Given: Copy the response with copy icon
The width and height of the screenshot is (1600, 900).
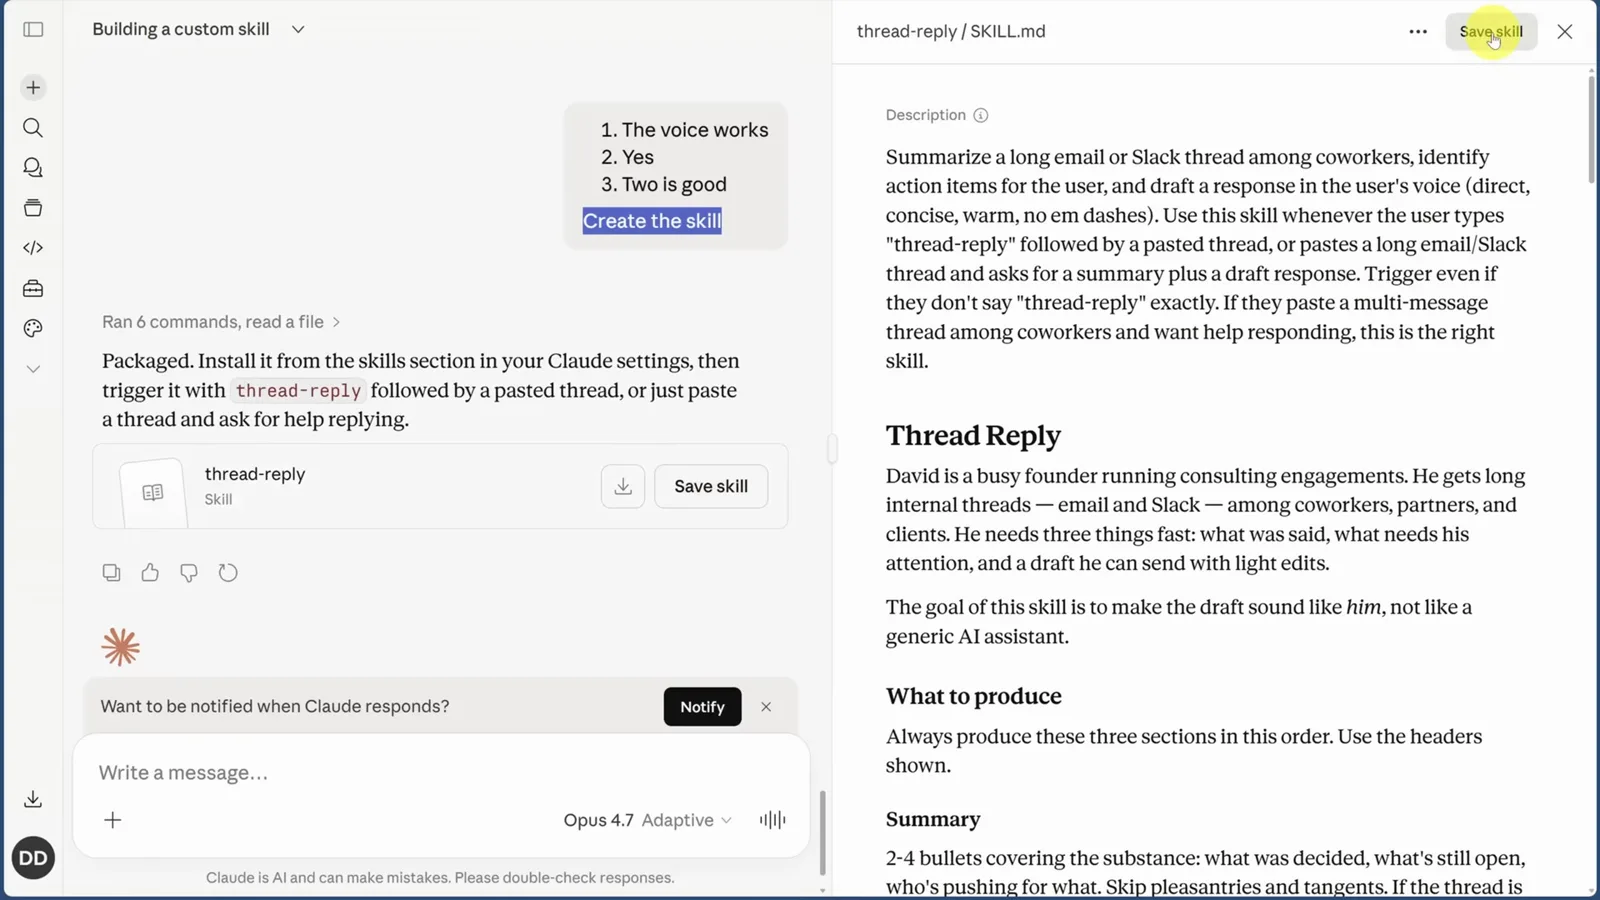Looking at the screenshot, I should (111, 573).
